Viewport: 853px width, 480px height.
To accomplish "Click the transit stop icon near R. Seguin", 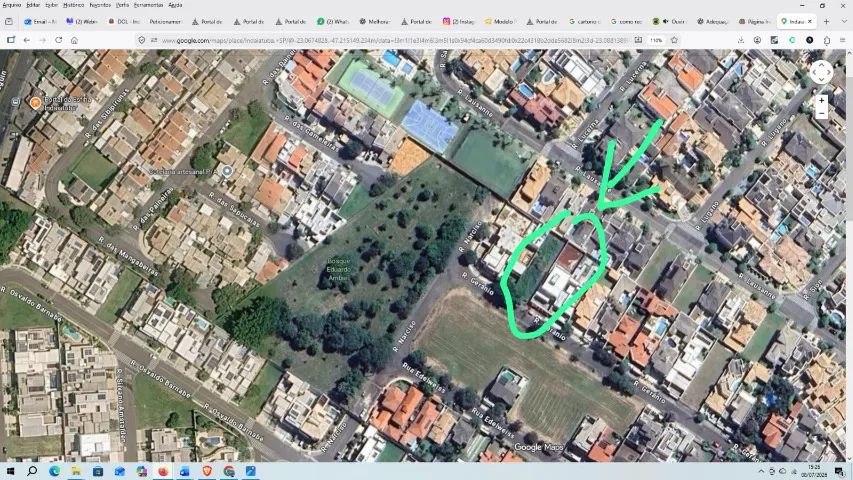I will pyautogui.click(x=16, y=102).
